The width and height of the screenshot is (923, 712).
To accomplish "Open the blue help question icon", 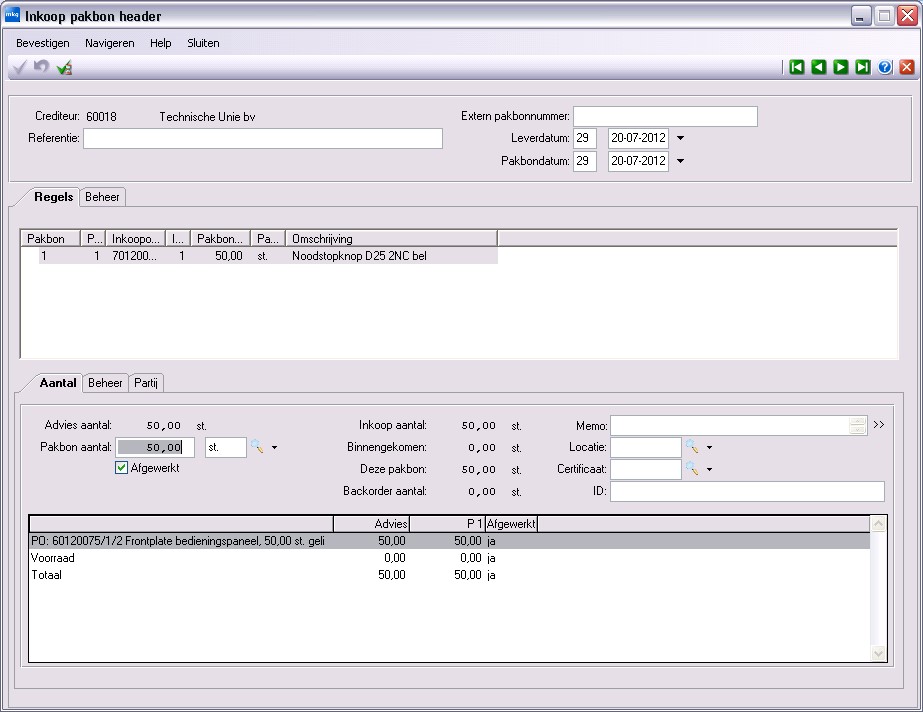I will tap(885, 67).
